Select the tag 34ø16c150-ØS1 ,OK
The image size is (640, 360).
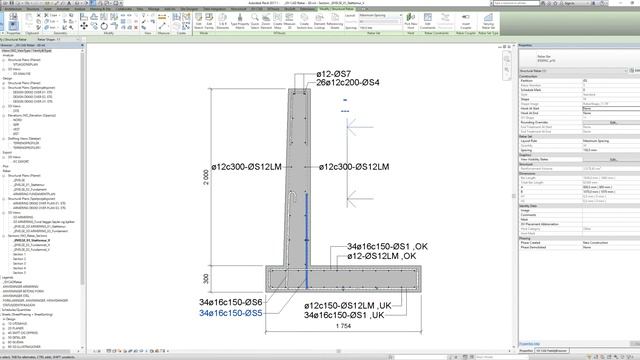pos(387,247)
